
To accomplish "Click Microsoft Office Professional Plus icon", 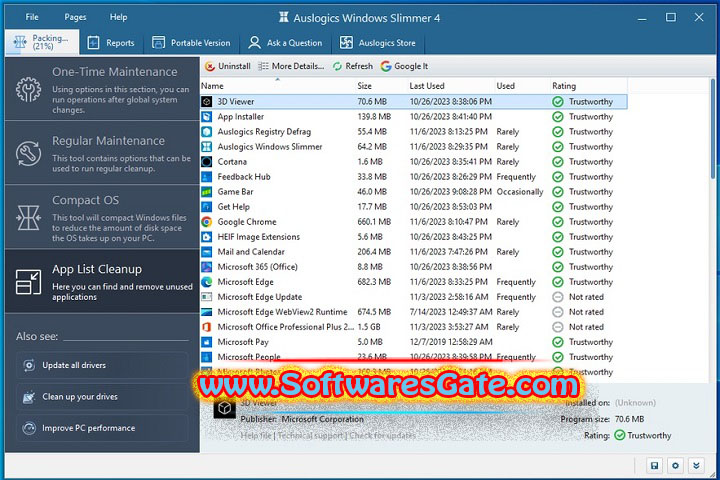I will 207,327.
